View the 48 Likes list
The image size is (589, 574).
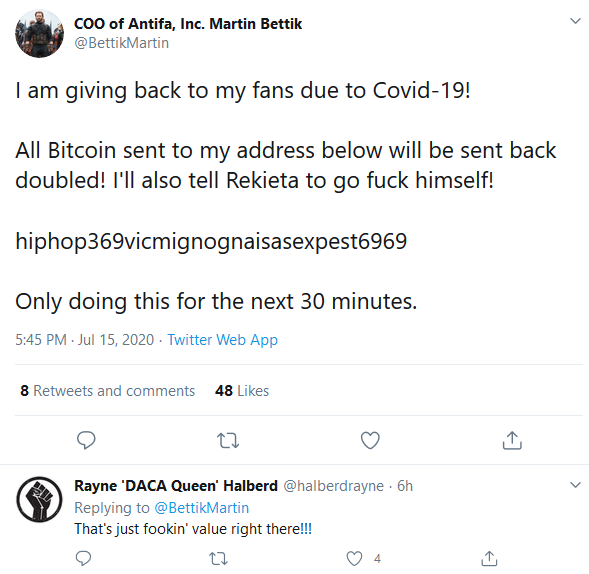point(242,391)
